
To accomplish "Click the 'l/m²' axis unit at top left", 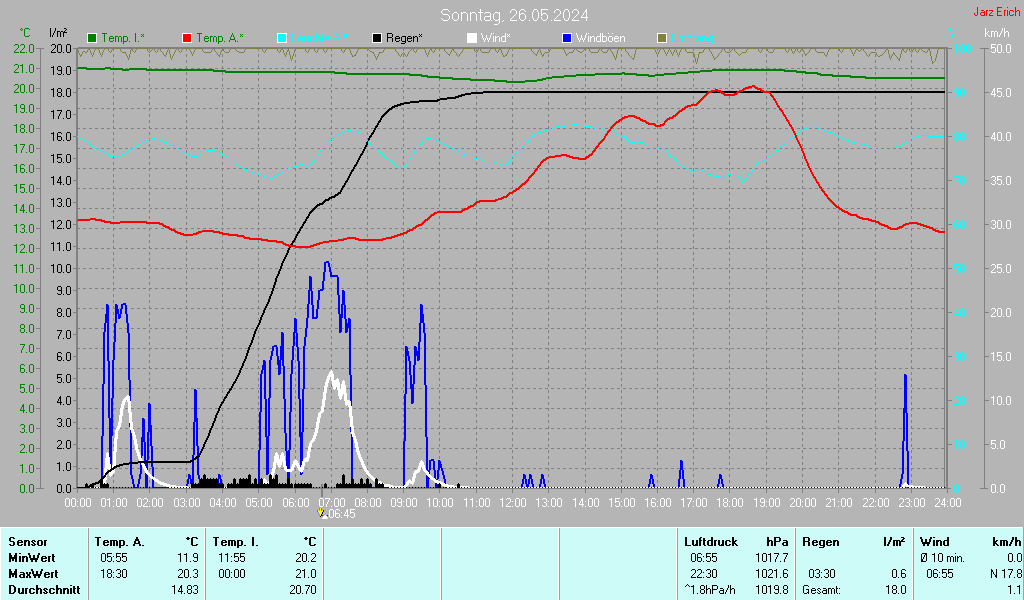I will [x=58, y=33].
